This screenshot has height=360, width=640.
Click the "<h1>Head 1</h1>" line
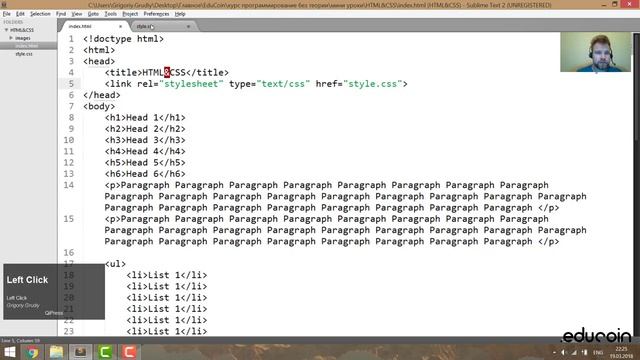pyautogui.click(x=145, y=118)
